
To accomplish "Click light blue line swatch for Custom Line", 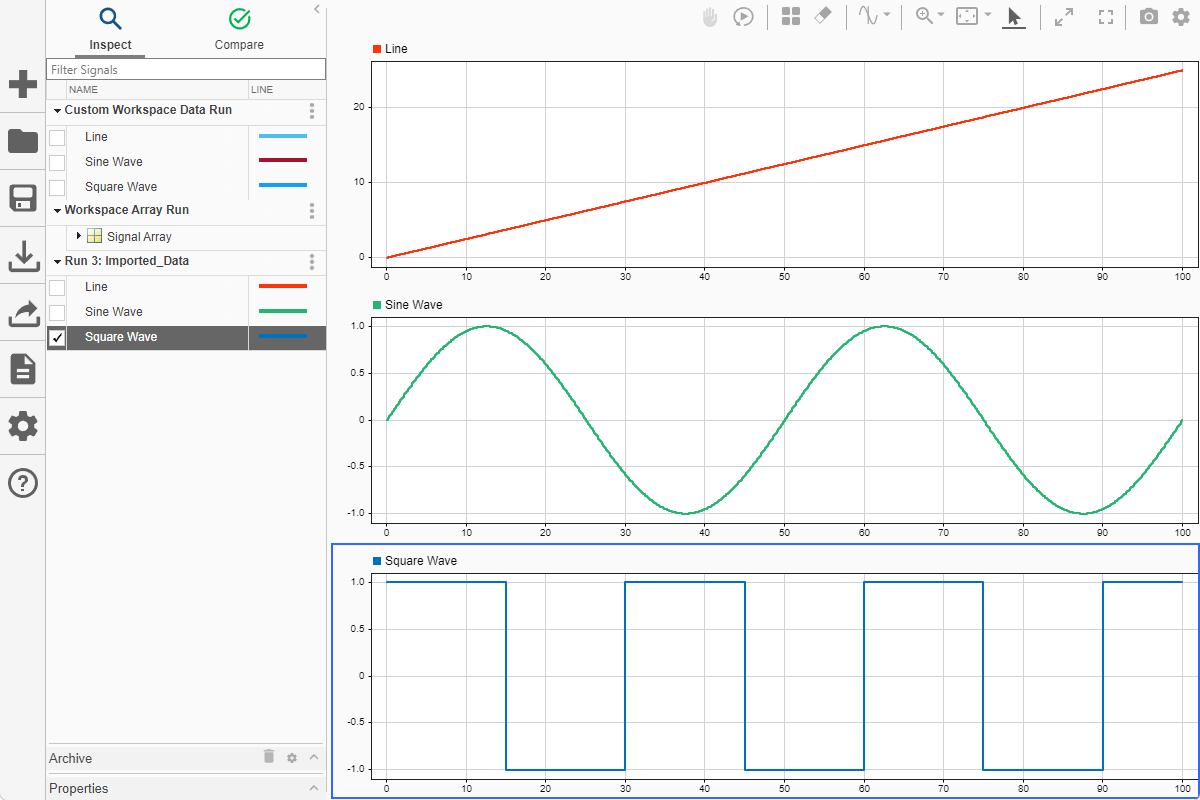I will 283,136.
